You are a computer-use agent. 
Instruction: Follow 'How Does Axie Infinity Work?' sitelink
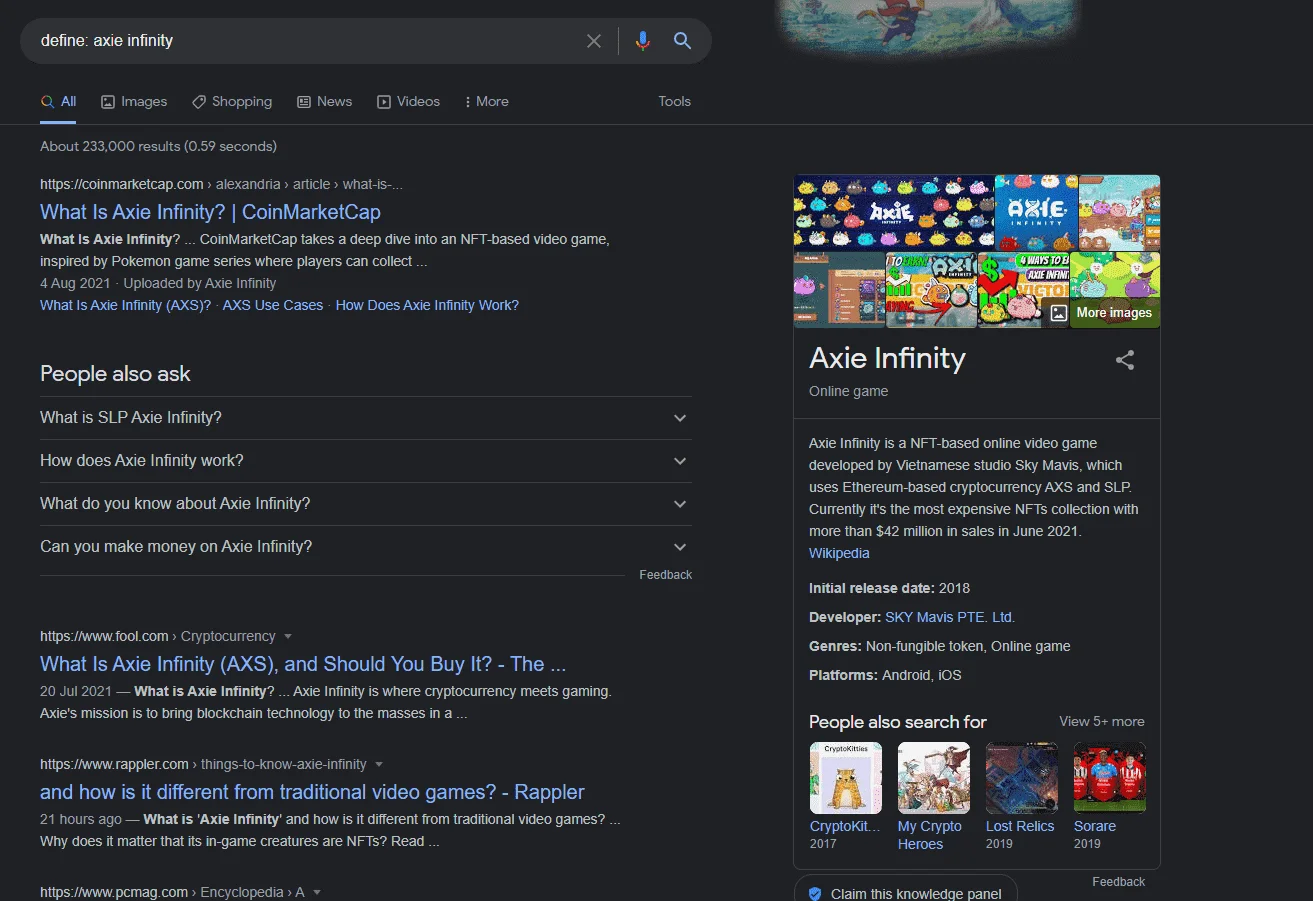[427, 306]
